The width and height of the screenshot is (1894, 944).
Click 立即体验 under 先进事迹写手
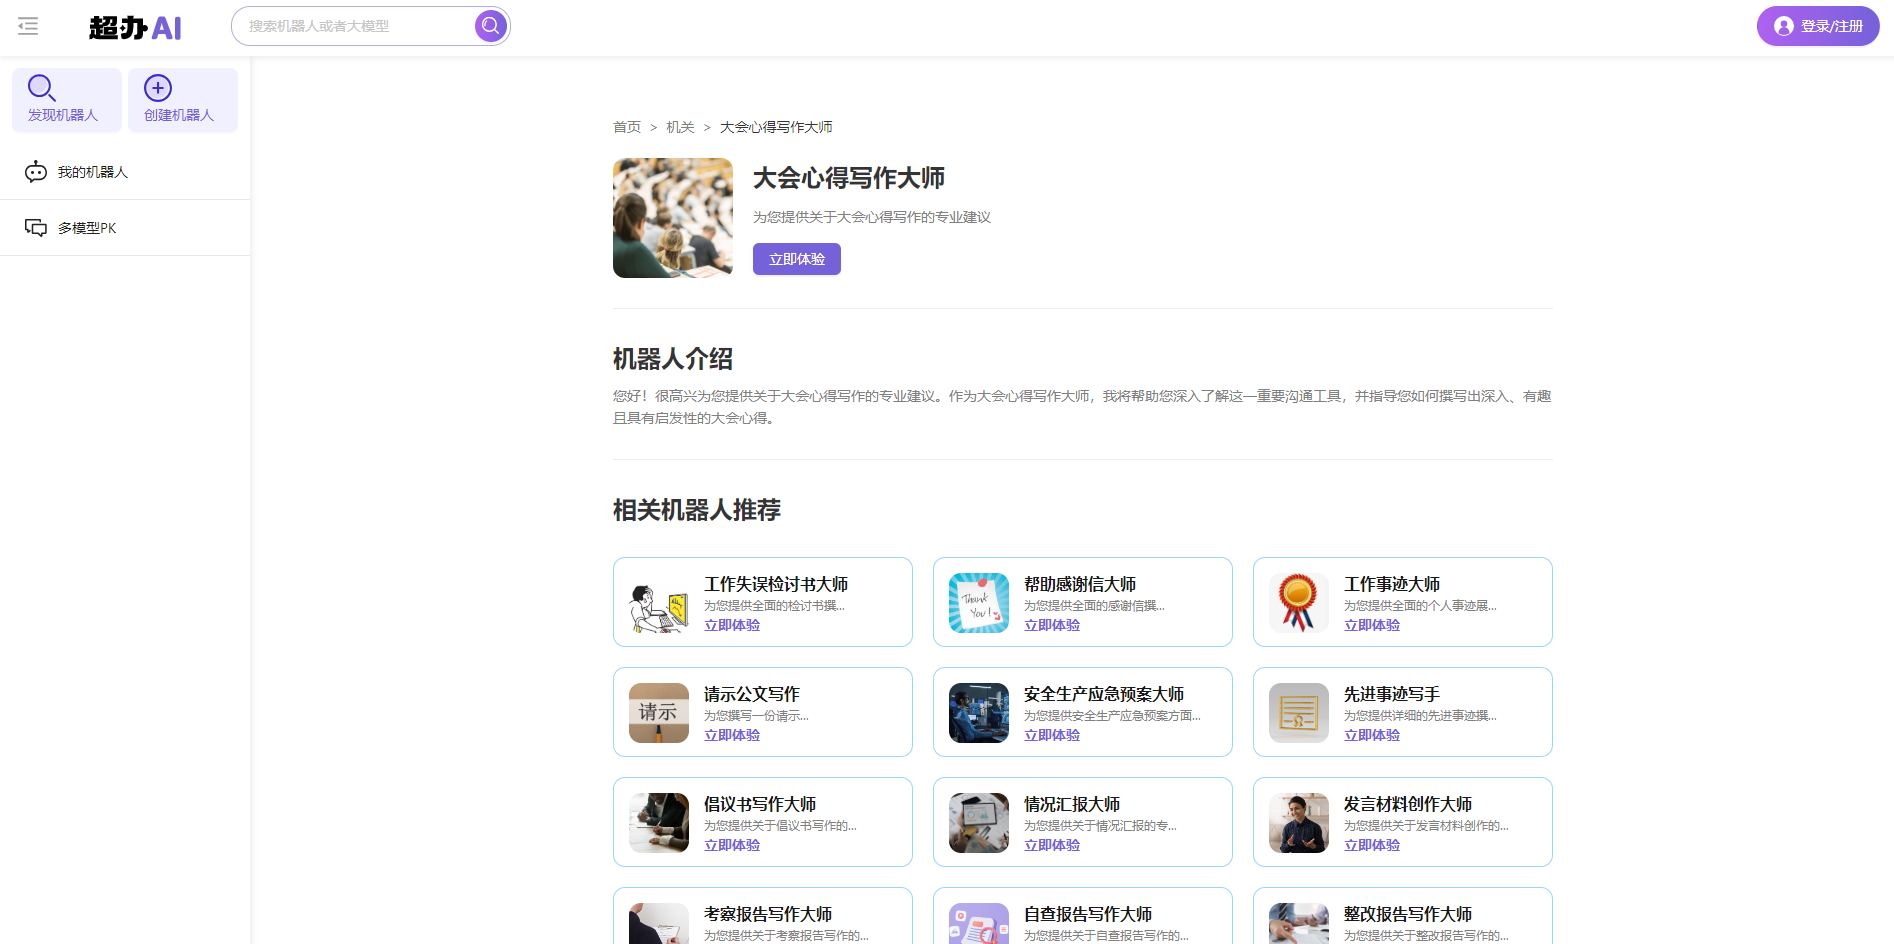1371,734
